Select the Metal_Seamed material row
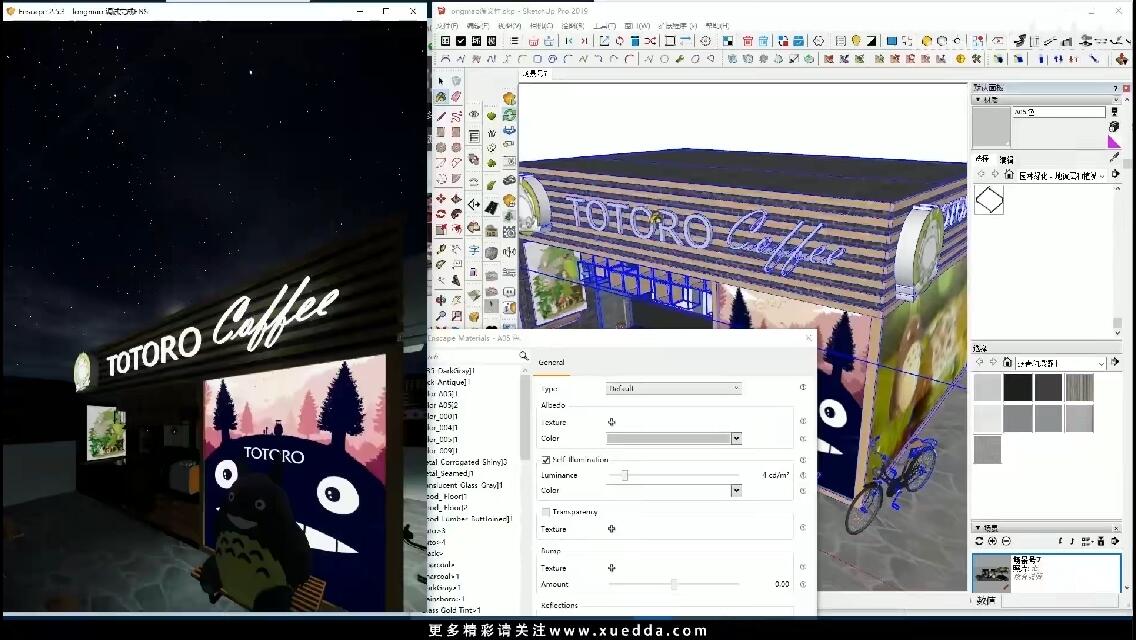The width and height of the screenshot is (1136, 640). [x=451, y=473]
